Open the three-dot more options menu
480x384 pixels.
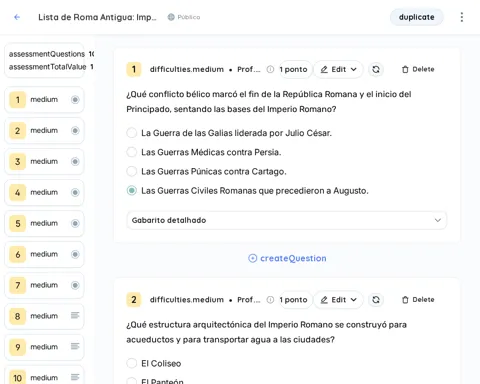point(462,17)
